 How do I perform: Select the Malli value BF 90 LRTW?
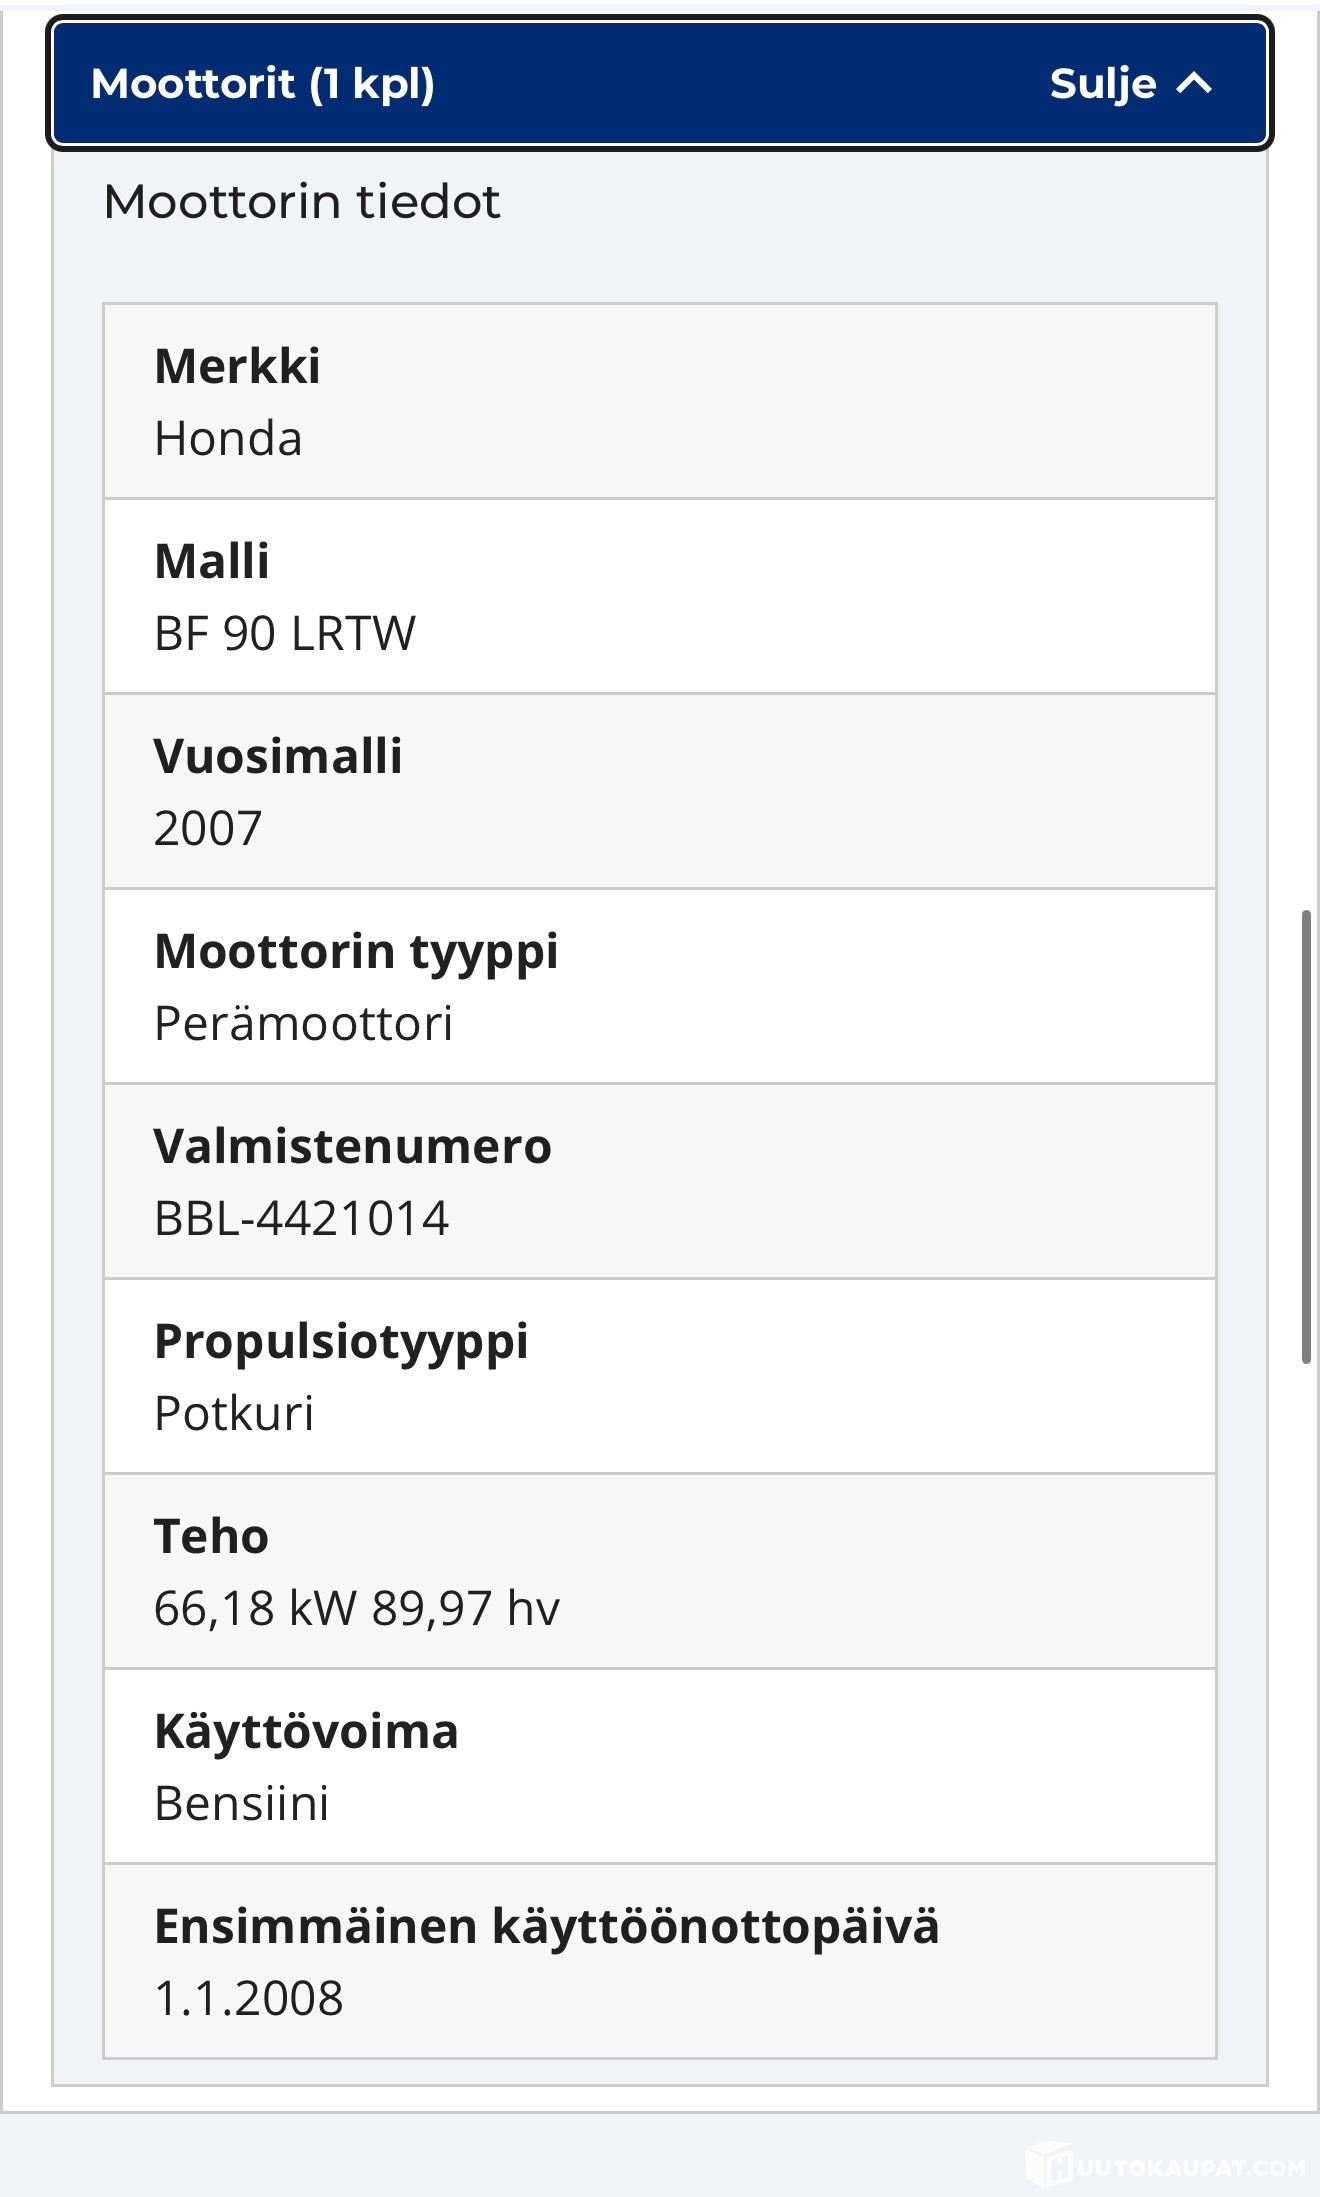[x=285, y=634]
